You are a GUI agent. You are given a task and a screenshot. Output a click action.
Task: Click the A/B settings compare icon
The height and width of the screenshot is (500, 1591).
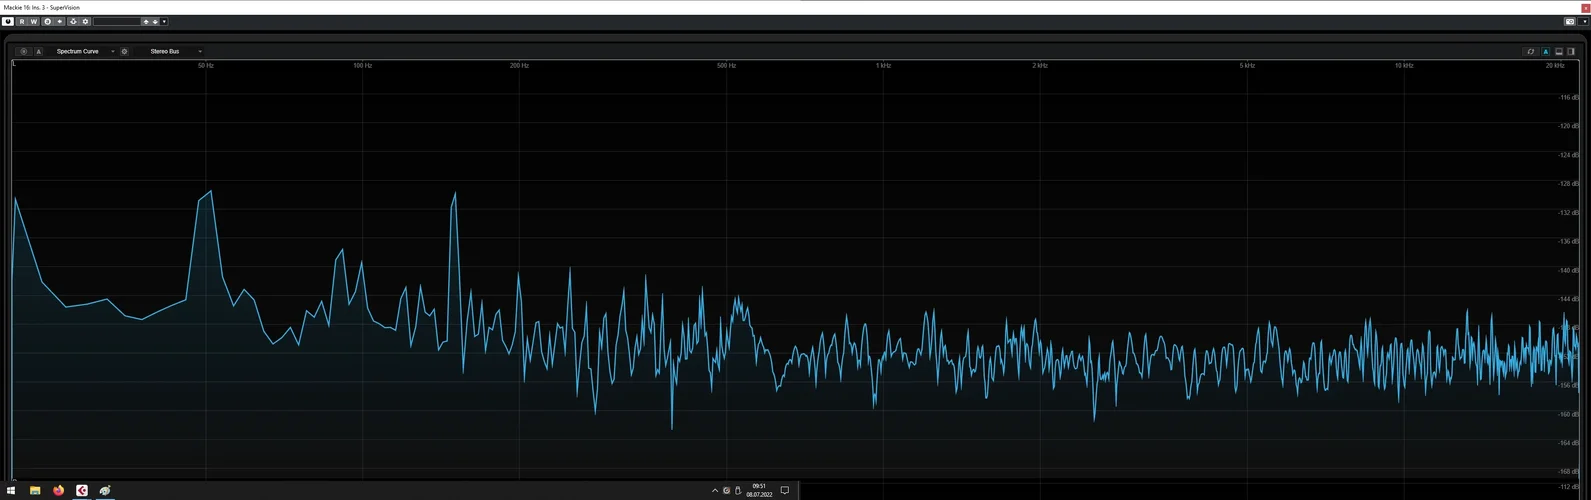coord(47,21)
